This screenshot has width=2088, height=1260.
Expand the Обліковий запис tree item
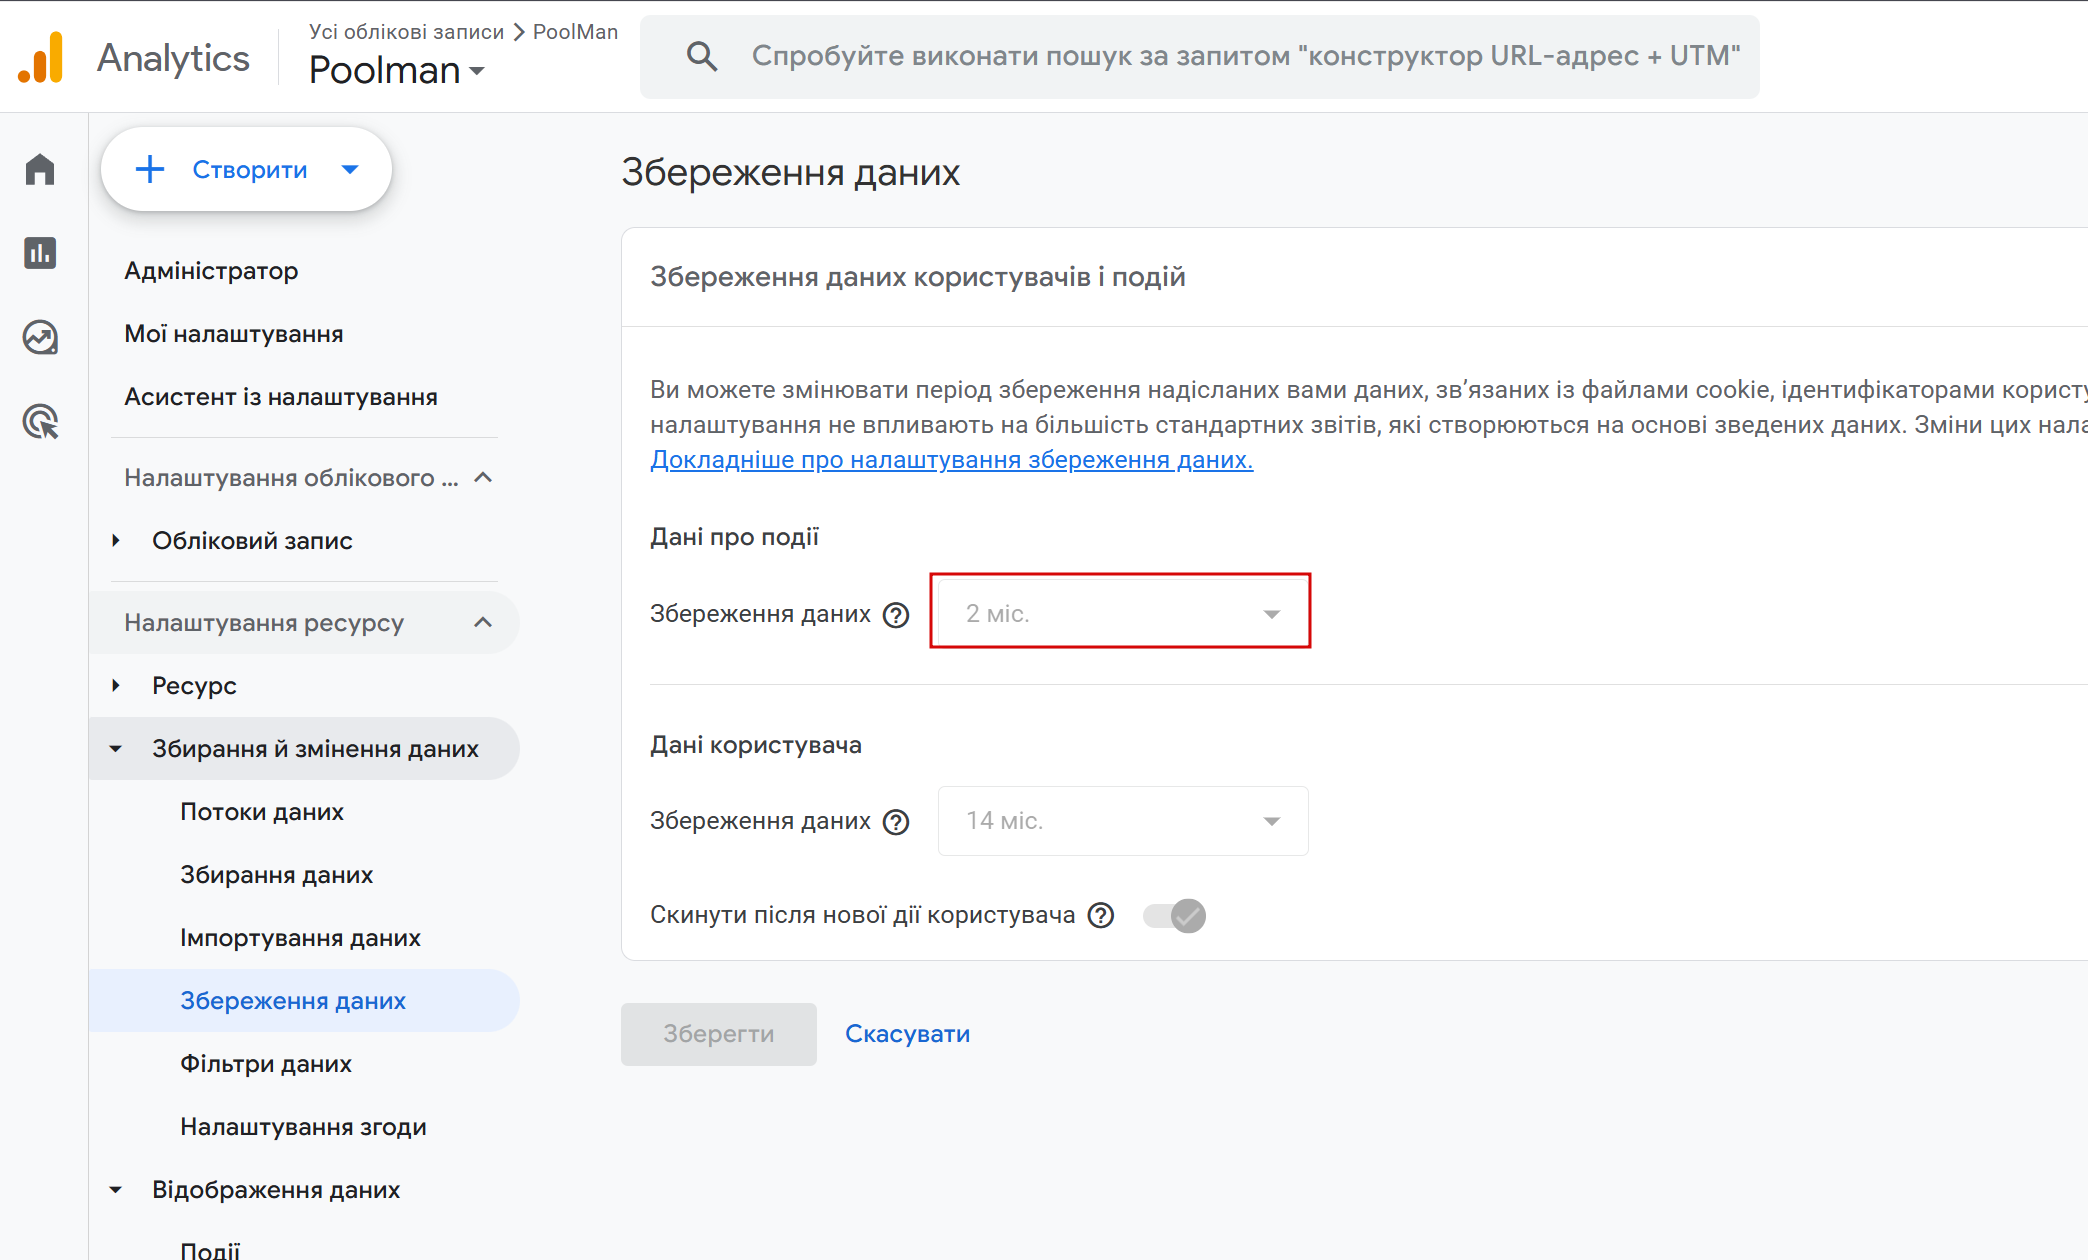(116, 540)
